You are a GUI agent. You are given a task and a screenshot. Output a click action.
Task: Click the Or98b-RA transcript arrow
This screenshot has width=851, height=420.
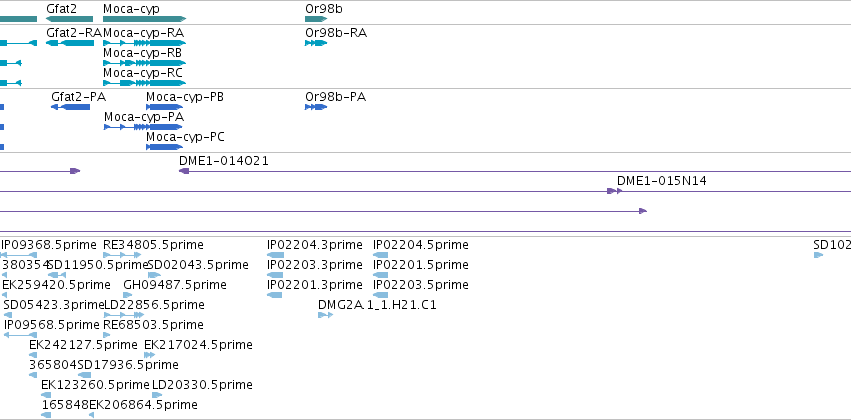(x=316, y=43)
